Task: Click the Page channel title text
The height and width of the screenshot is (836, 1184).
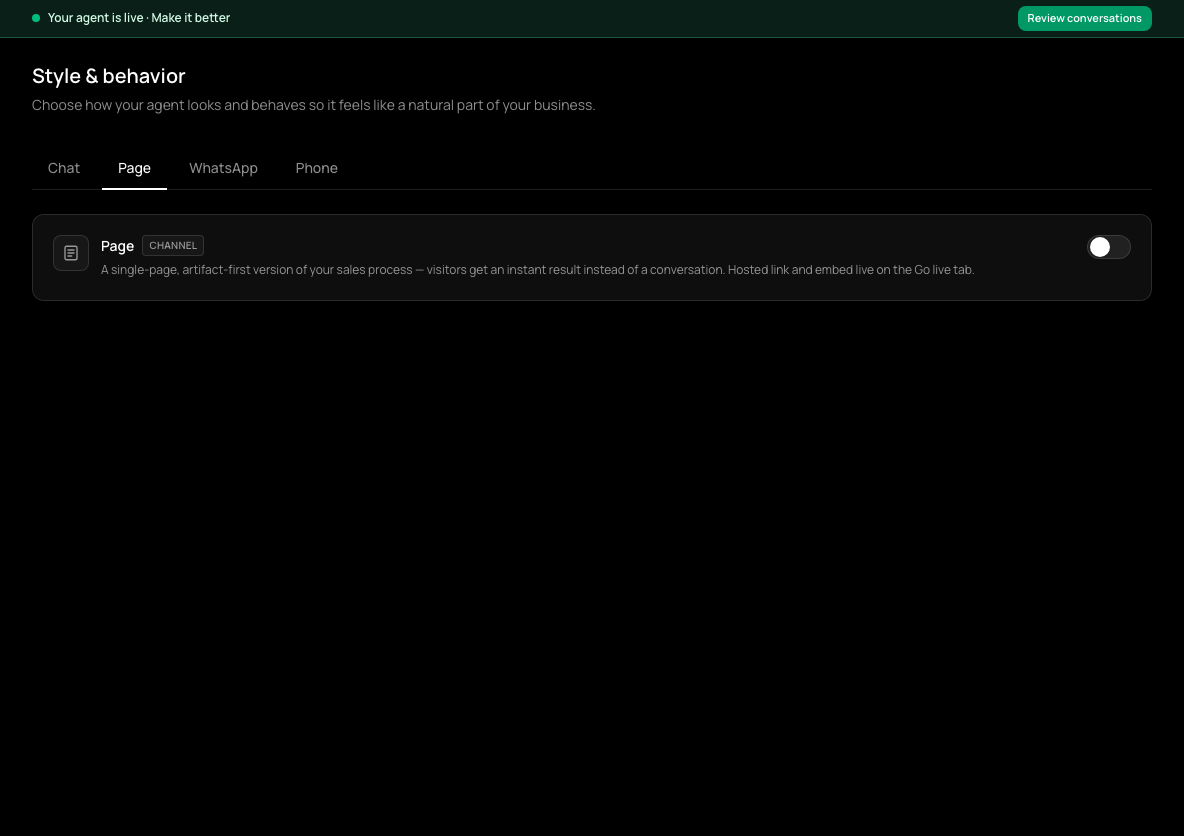Action: (117, 246)
